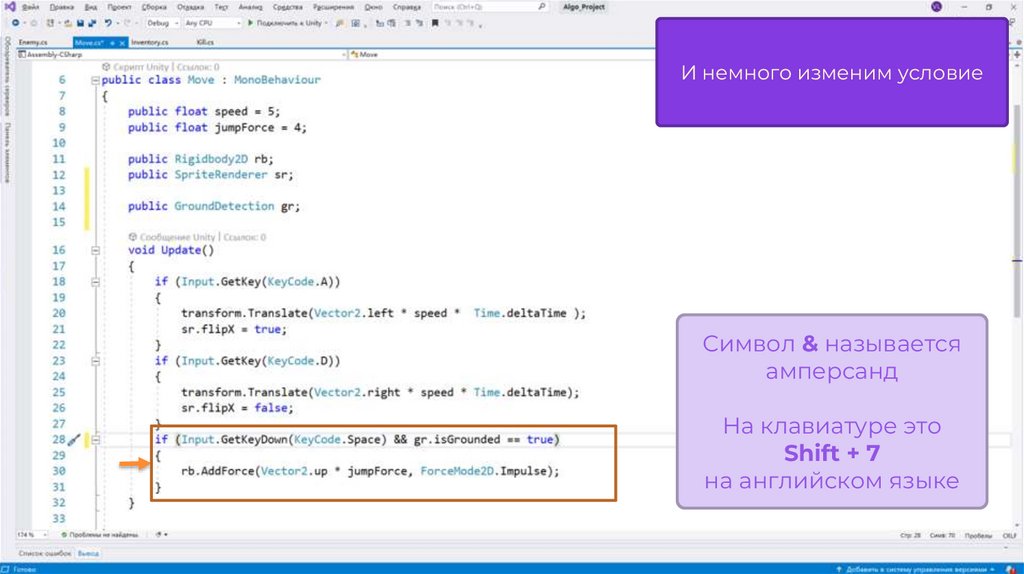Viewport: 1024px width, 574px height.
Task: Click ForceMode2D.Impulse in line 30
Action: tap(483, 471)
